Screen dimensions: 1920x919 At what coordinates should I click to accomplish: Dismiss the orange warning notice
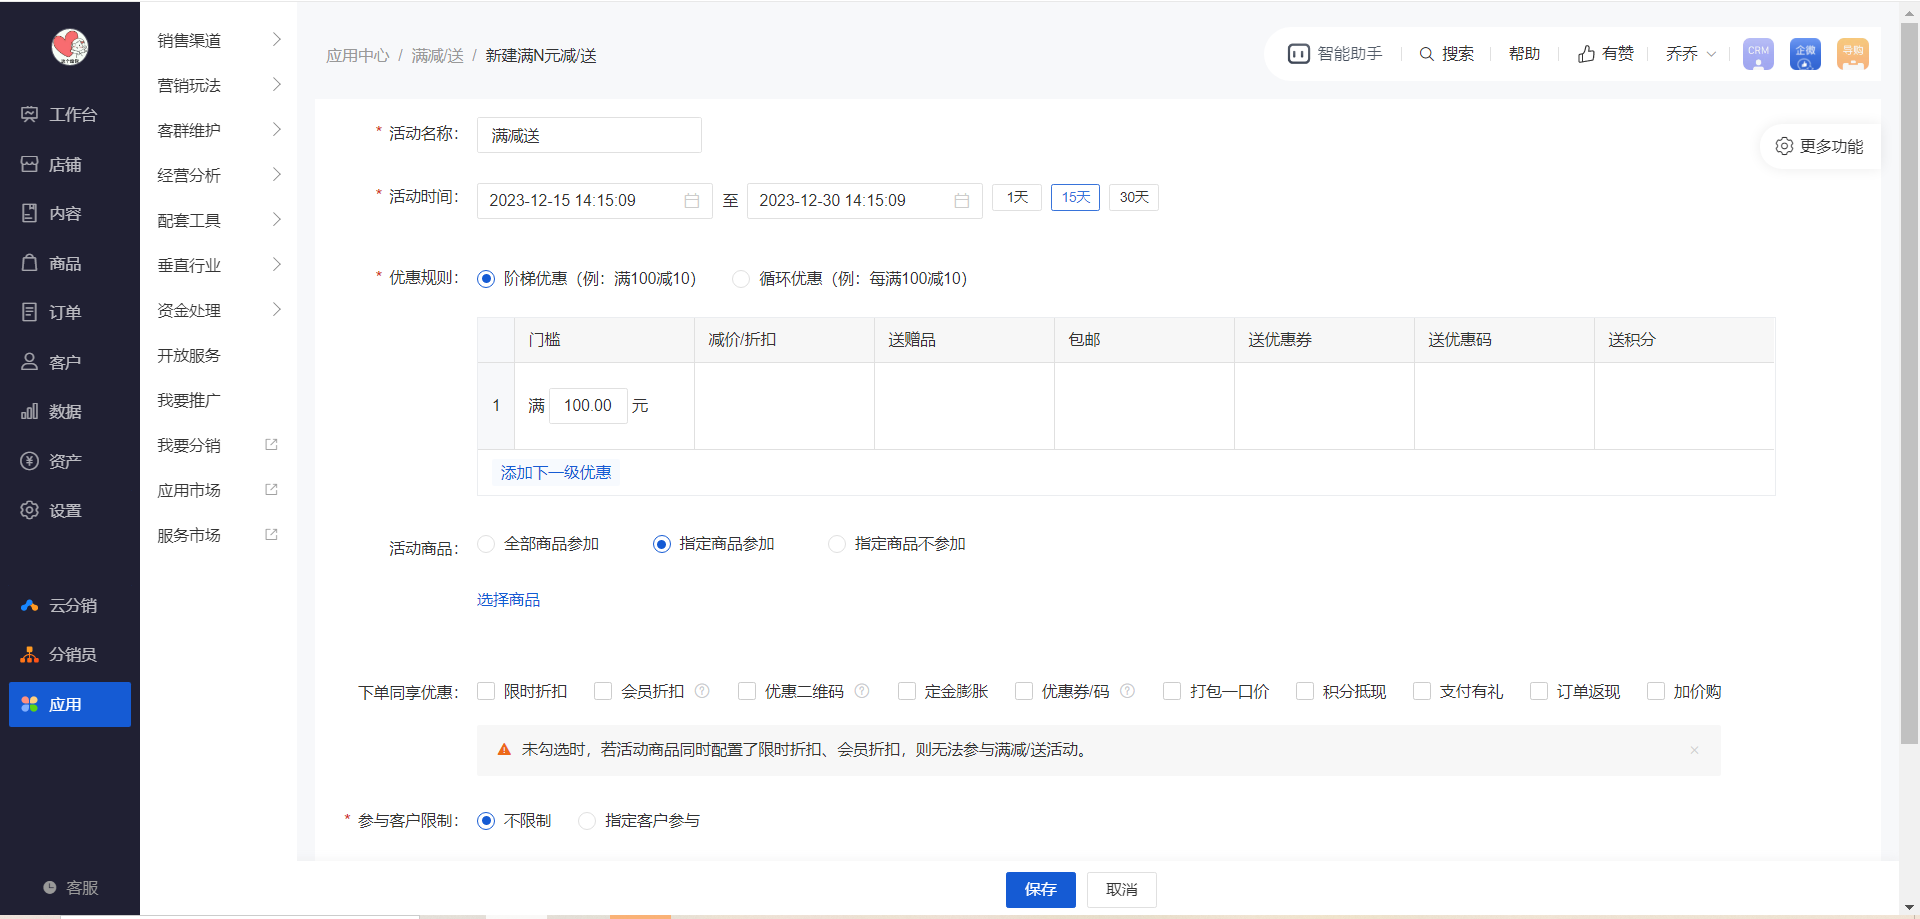(x=1694, y=750)
